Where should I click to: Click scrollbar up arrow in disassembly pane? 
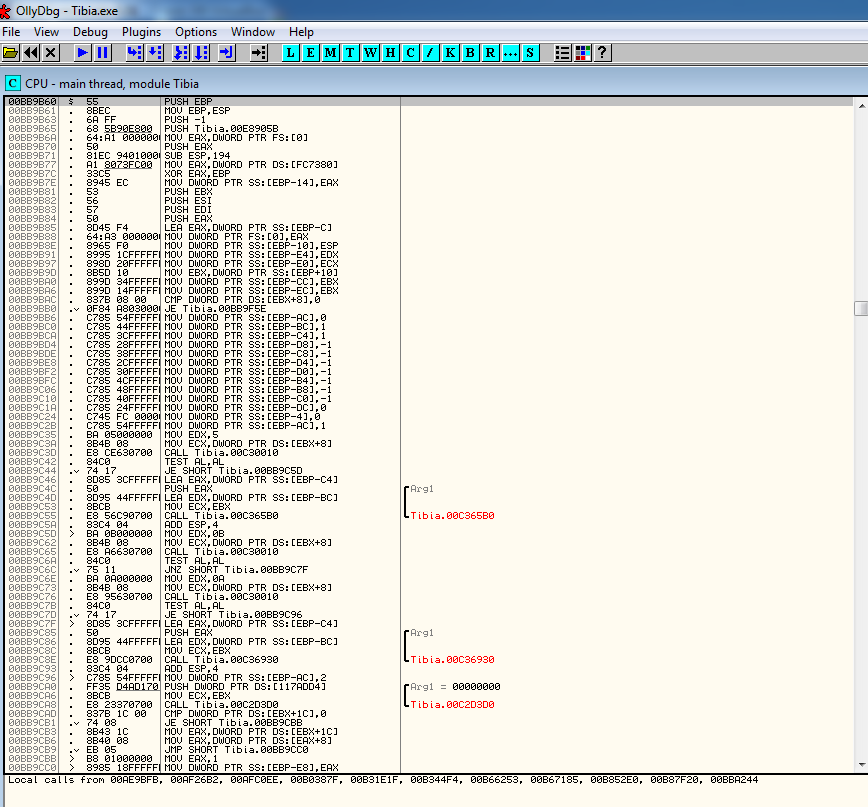click(x=861, y=105)
